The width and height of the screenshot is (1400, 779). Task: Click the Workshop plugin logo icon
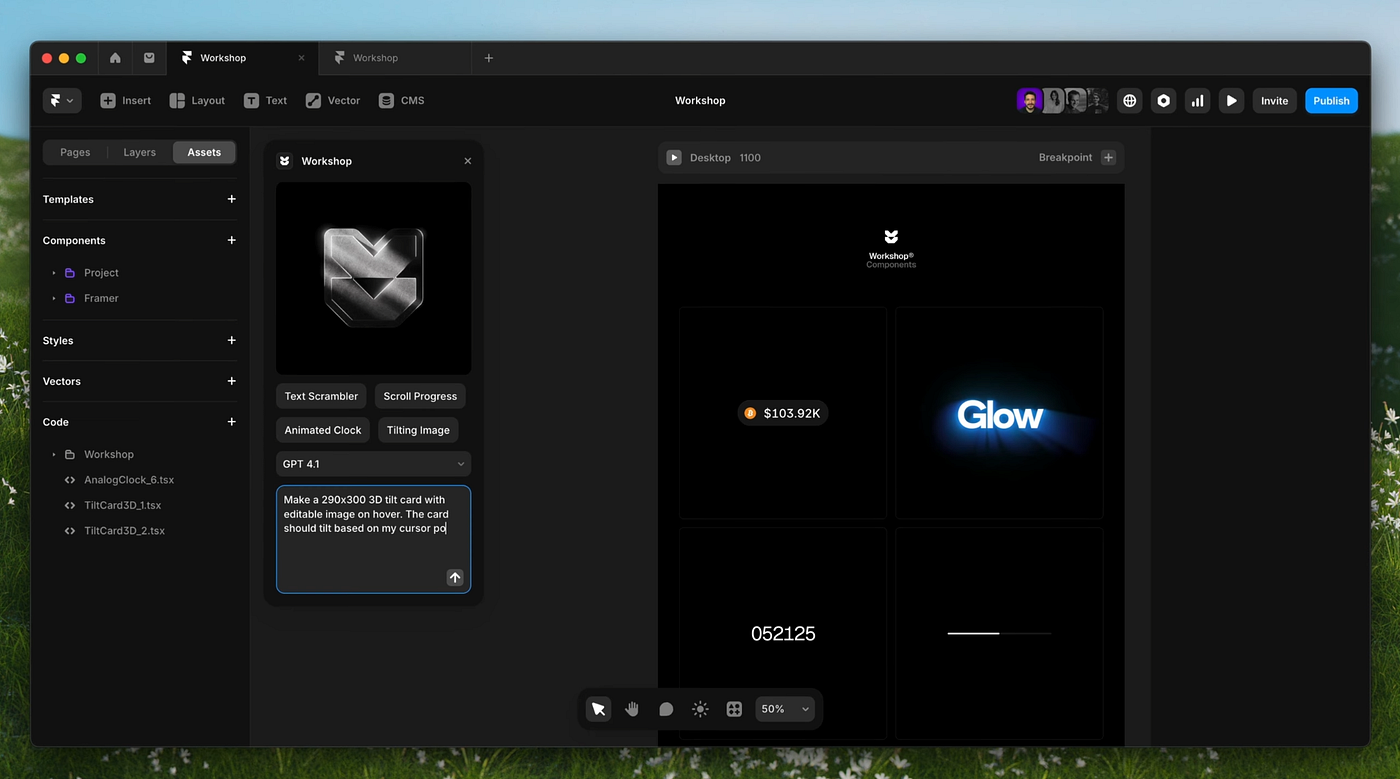(285, 161)
